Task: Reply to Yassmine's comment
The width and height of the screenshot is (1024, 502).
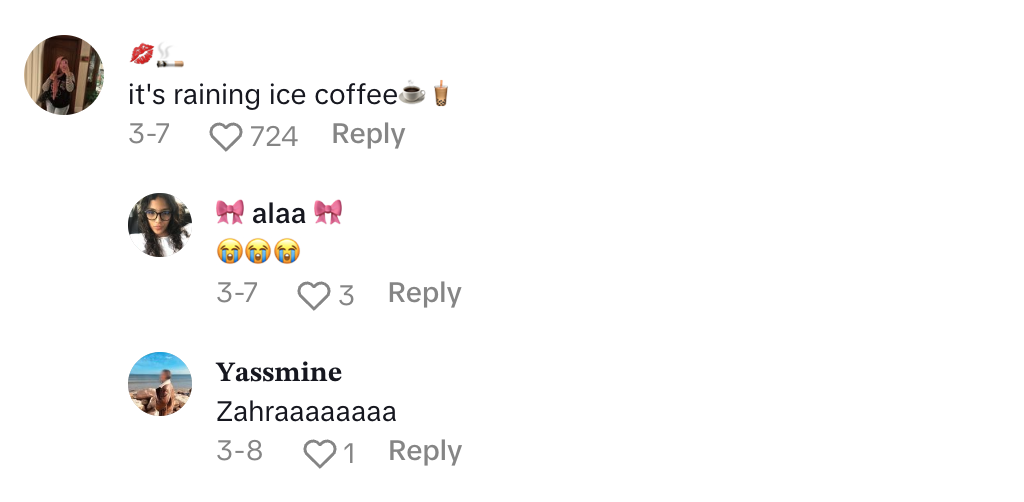Action: [x=425, y=452]
